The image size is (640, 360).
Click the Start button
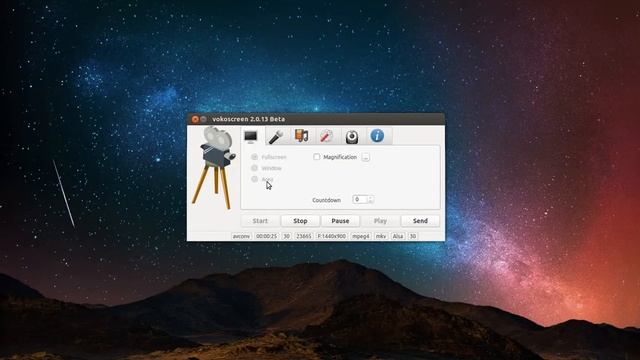click(260, 221)
